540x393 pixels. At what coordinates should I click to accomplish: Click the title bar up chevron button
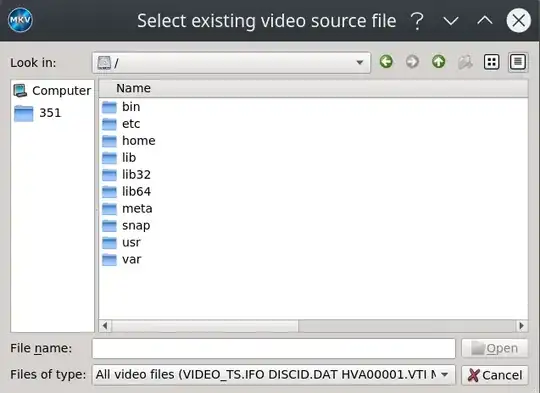(x=485, y=21)
